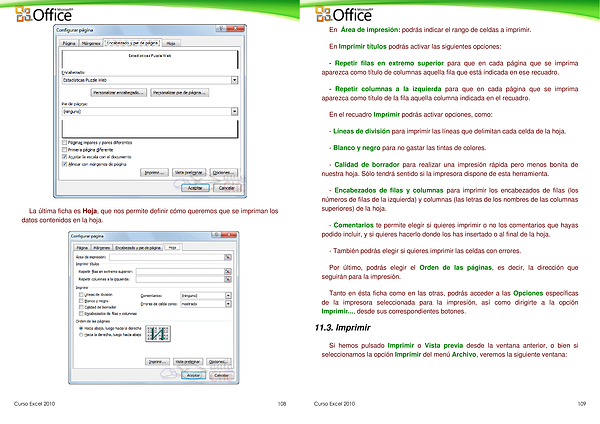Uncheck Alinear con márgenes de página
Image resolution: width=600 pixels, height=424 pixels.
click(x=64, y=164)
